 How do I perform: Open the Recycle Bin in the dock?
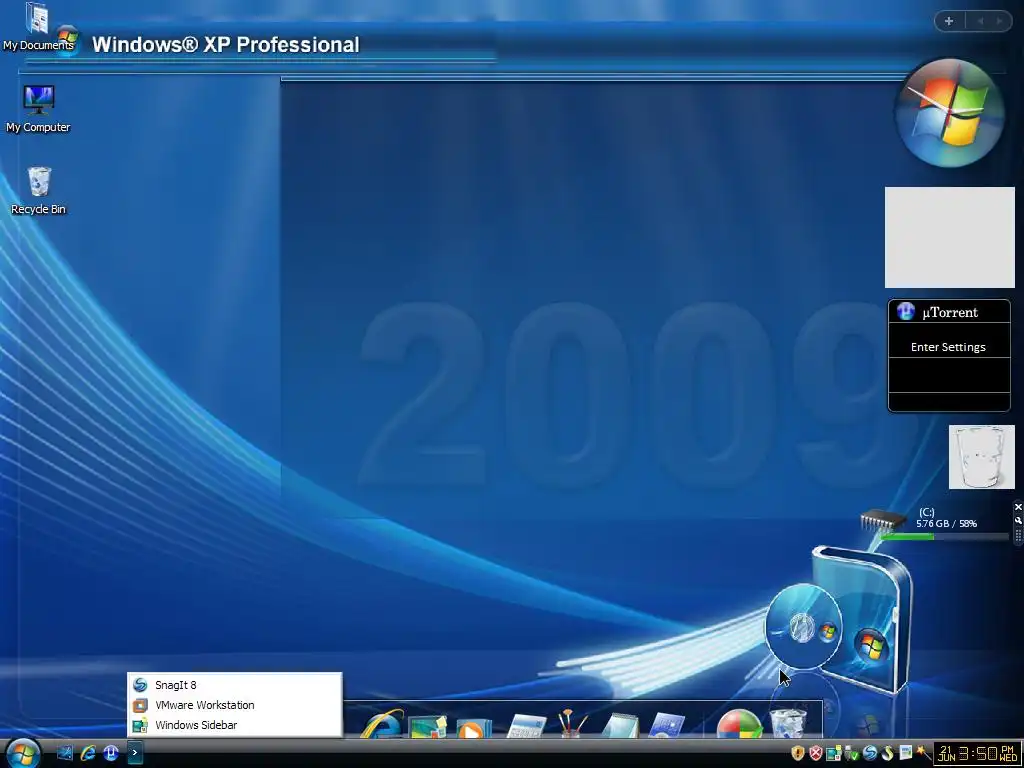[x=788, y=722]
